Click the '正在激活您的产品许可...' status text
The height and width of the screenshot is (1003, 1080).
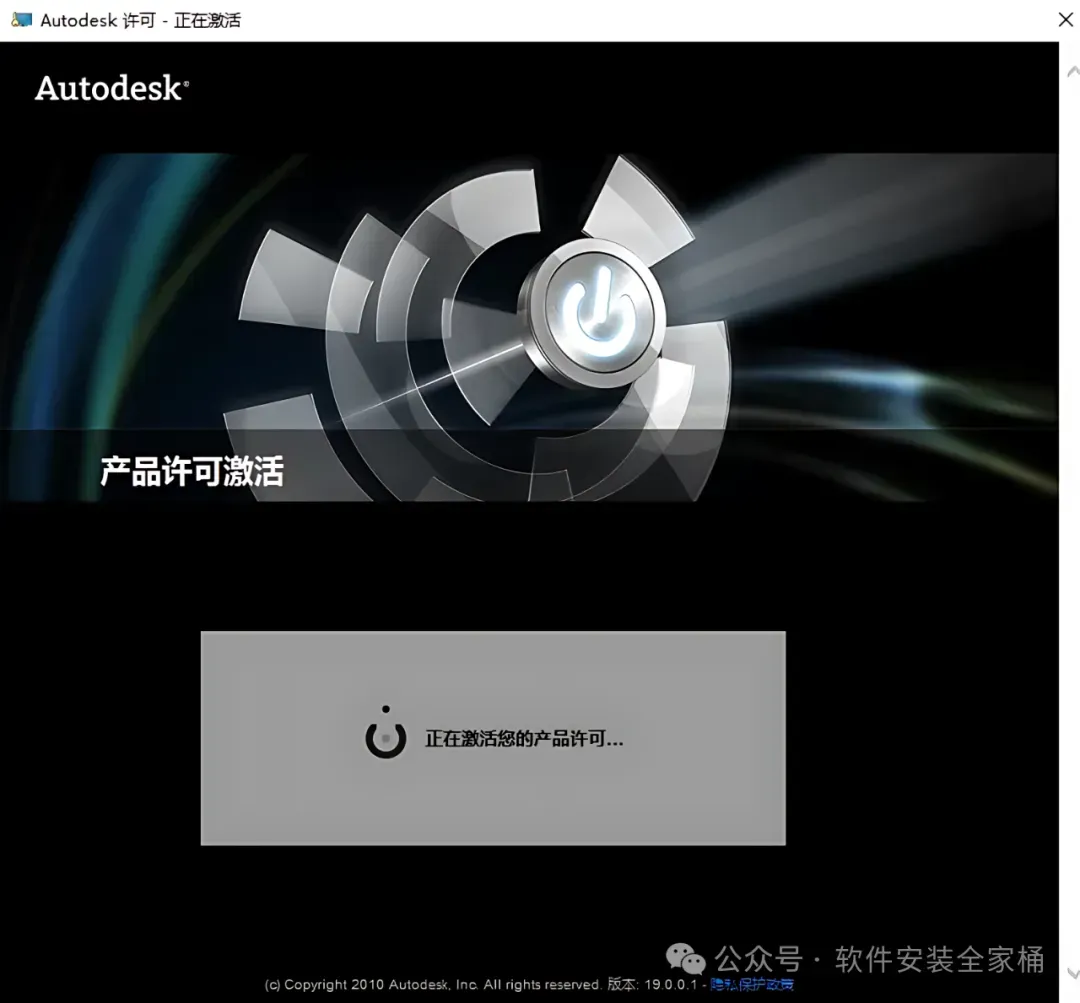tap(524, 739)
